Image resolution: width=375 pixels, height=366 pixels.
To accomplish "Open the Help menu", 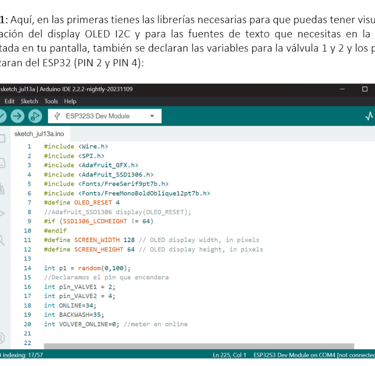I will [x=70, y=101].
